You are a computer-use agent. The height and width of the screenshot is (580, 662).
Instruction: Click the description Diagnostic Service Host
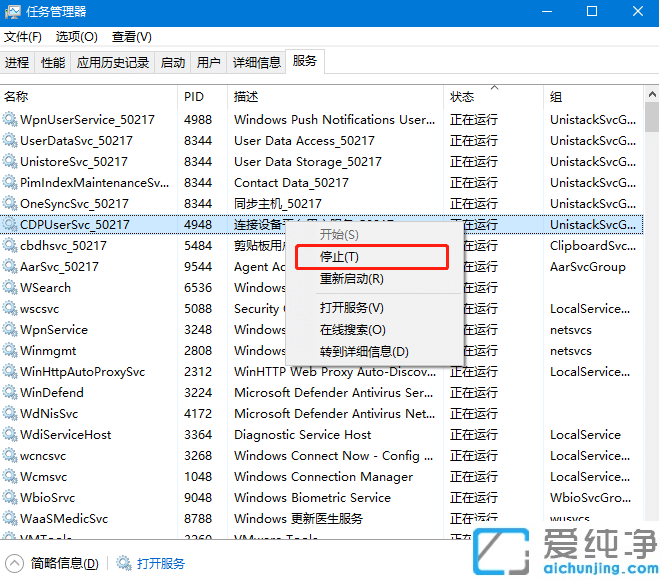[303, 434]
